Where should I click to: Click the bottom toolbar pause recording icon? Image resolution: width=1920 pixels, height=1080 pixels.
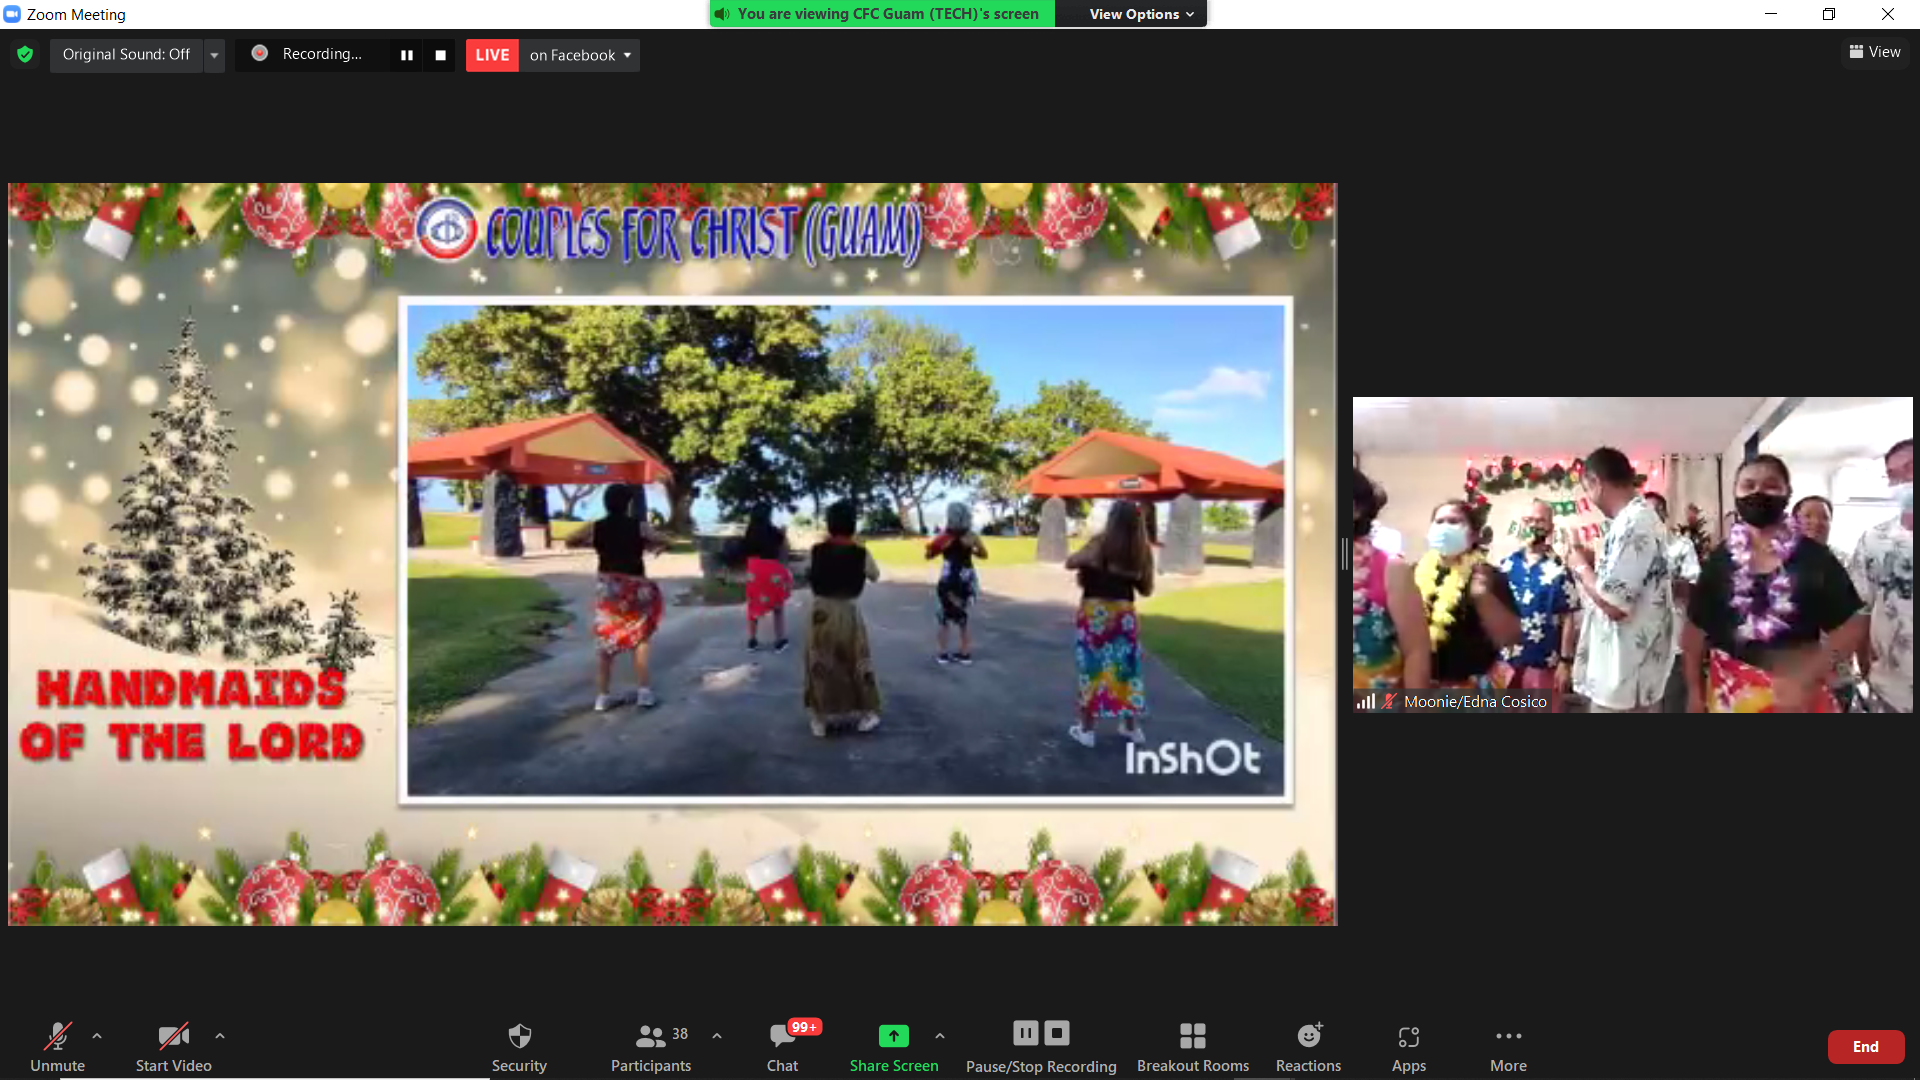[x=1026, y=1033]
